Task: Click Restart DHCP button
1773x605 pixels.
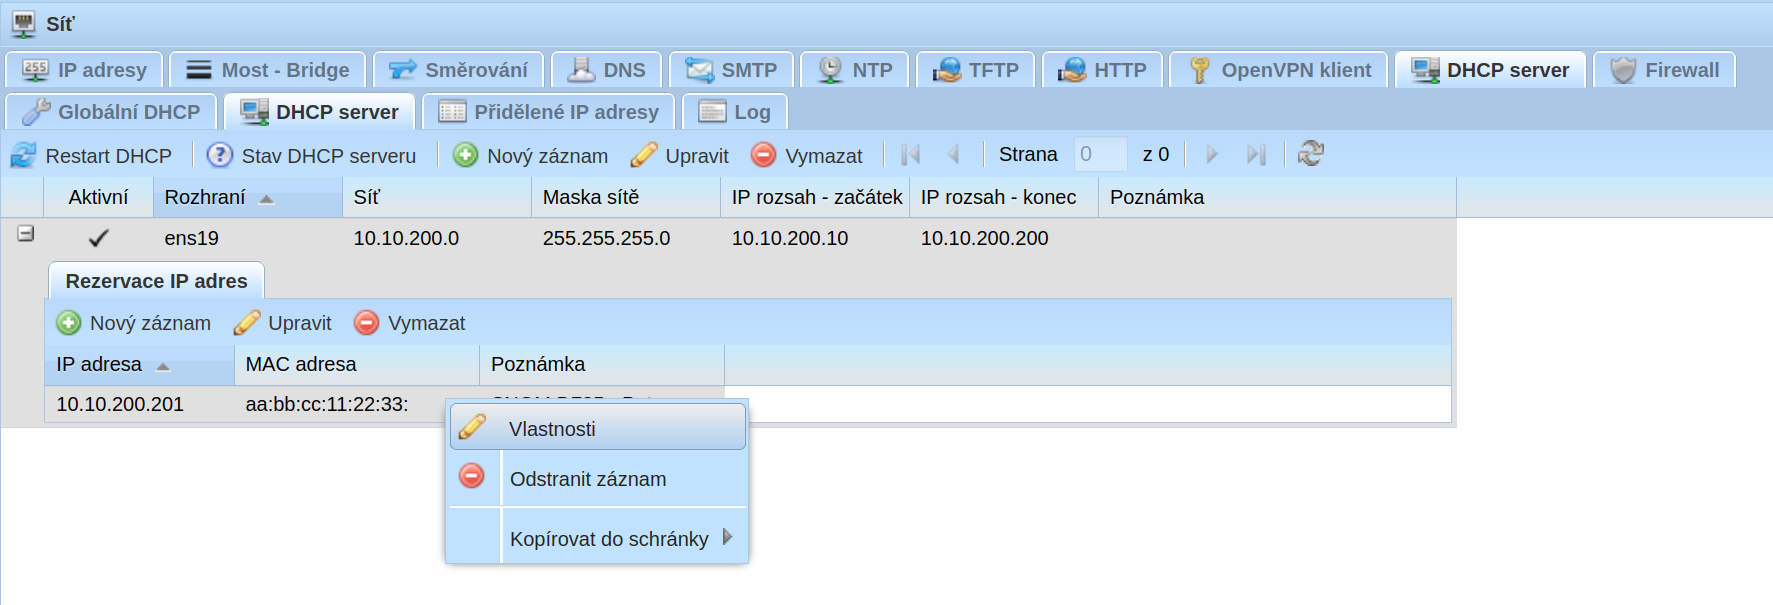Action: 91,155
